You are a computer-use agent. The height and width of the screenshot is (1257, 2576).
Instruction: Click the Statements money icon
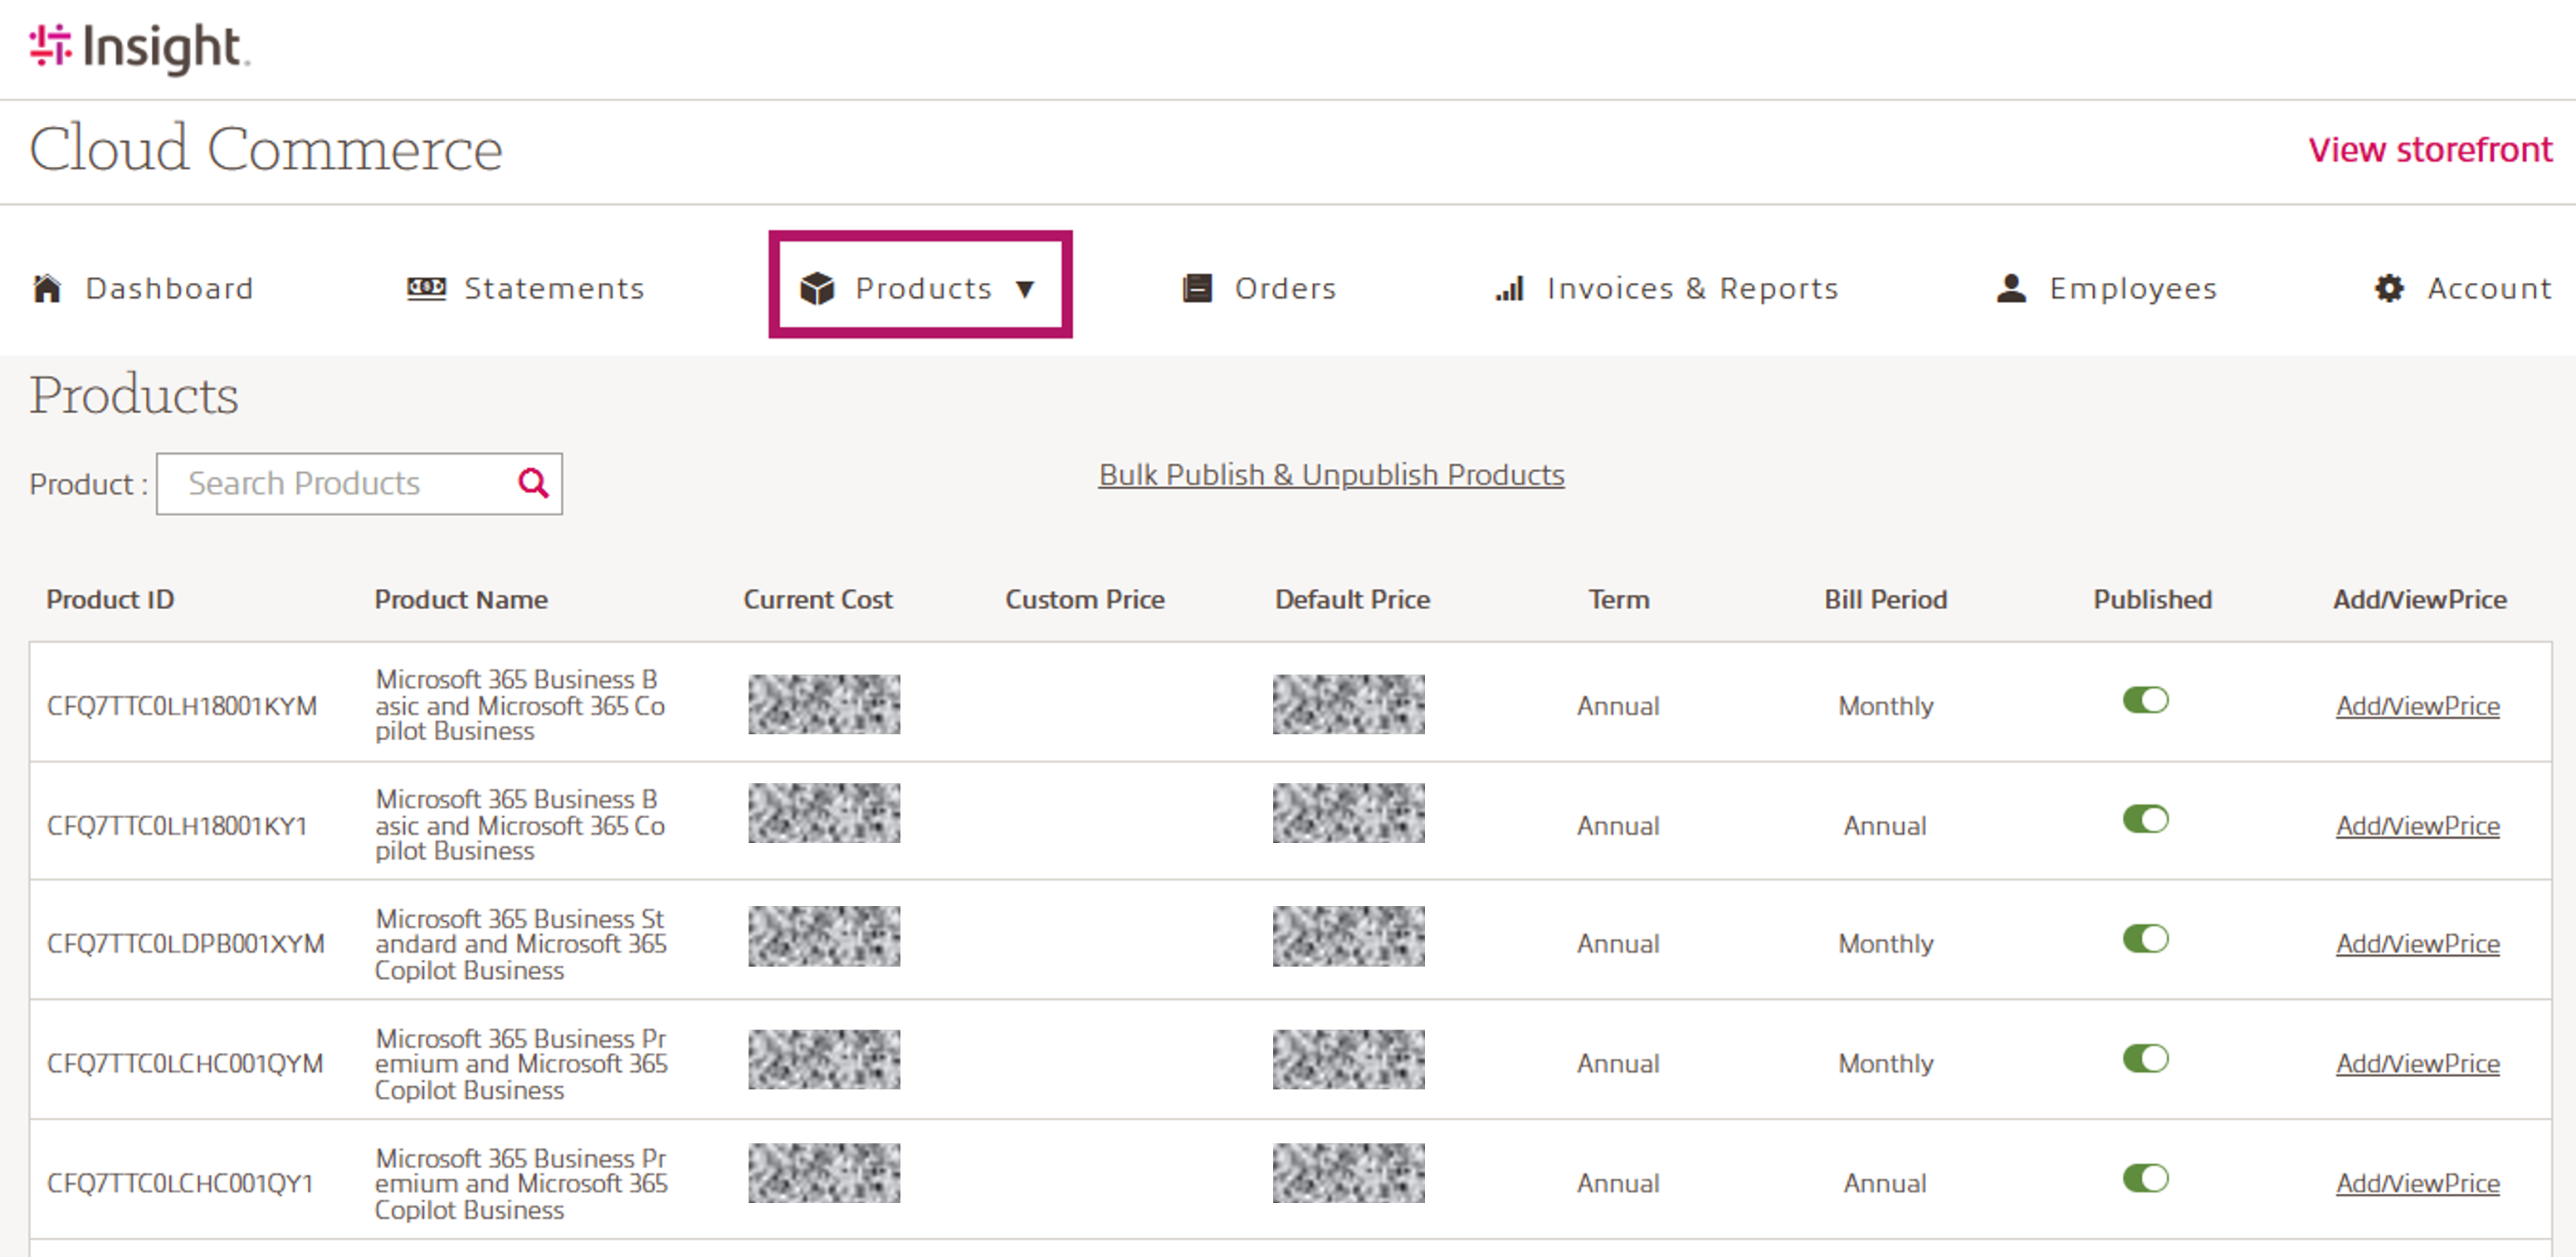pyautogui.click(x=426, y=289)
